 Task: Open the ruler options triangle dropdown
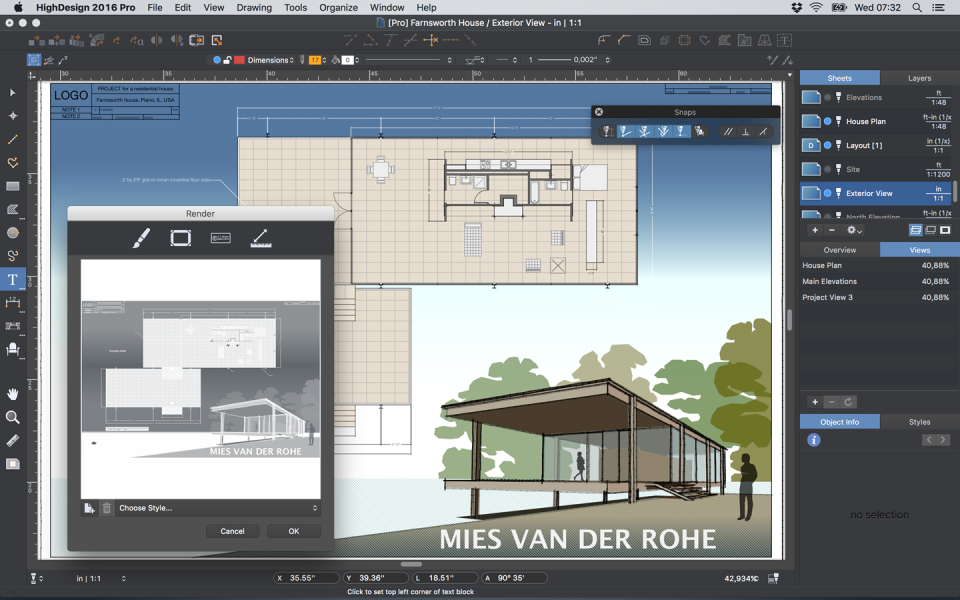[790, 75]
